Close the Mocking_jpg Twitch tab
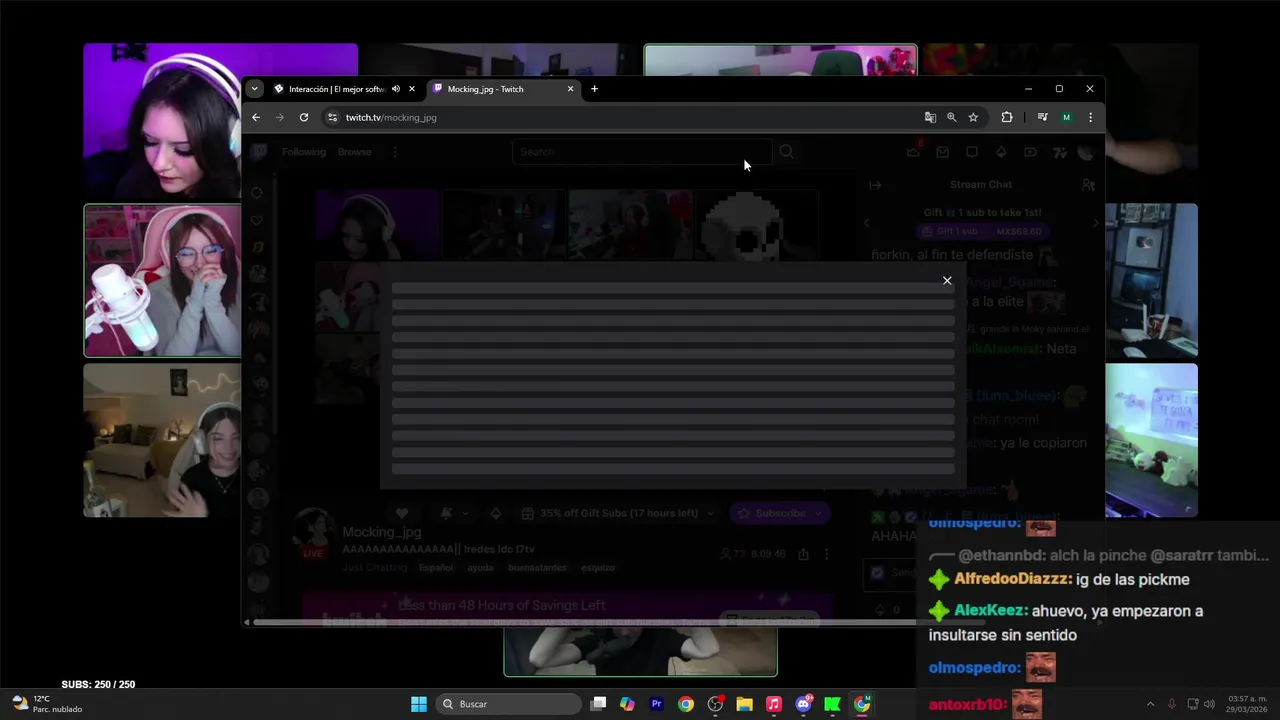Screen dimensions: 1280x720 click(x=571, y=89)
